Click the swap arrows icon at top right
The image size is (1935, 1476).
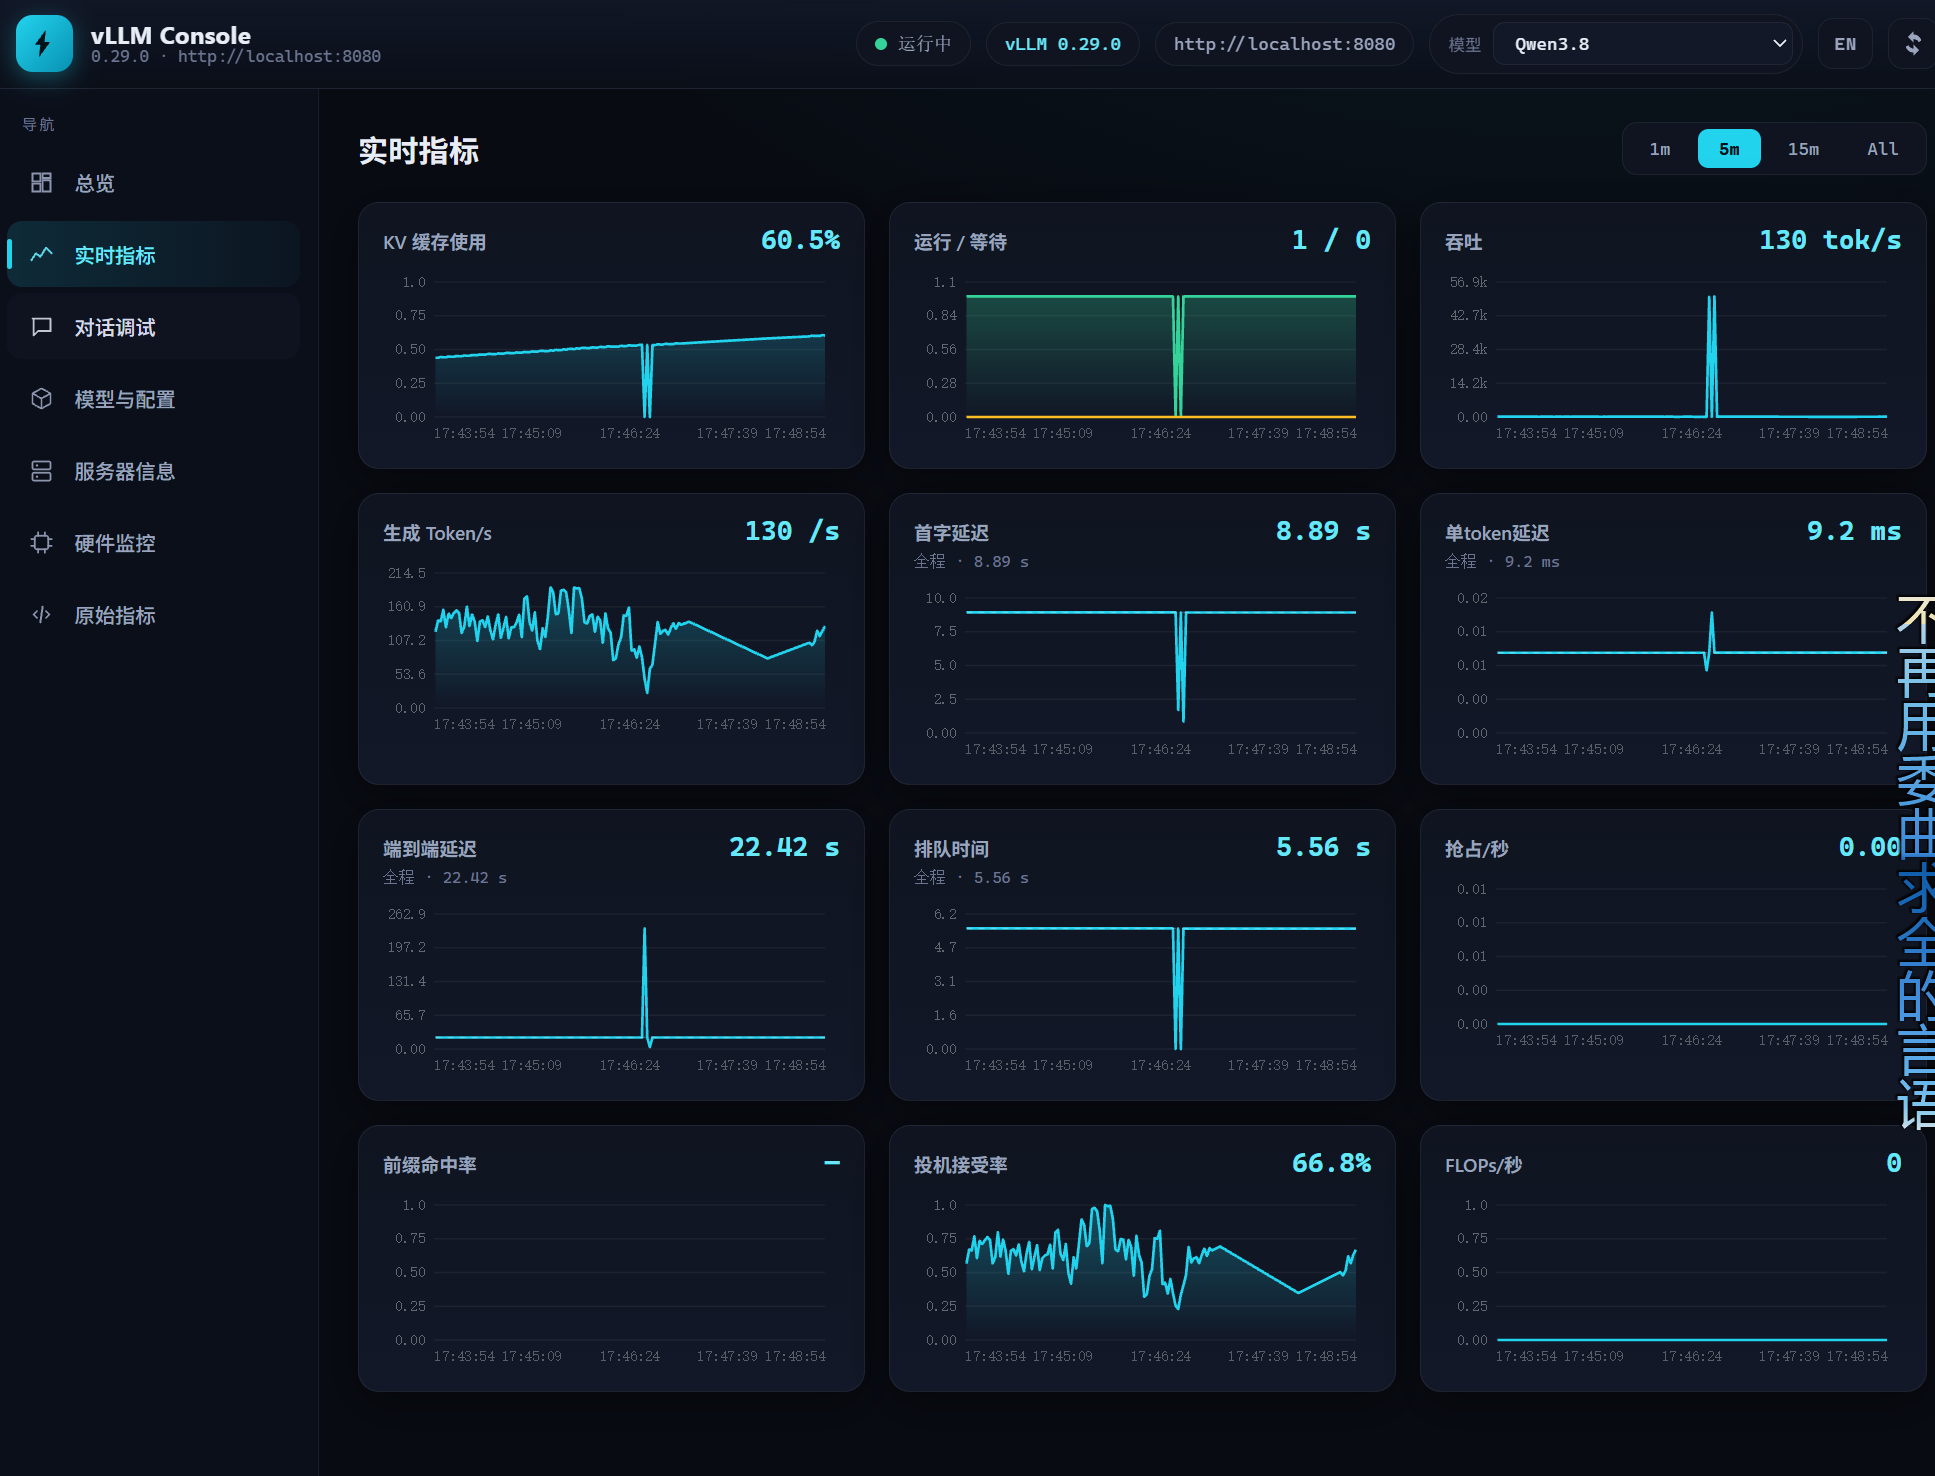tap(1912, 44)
